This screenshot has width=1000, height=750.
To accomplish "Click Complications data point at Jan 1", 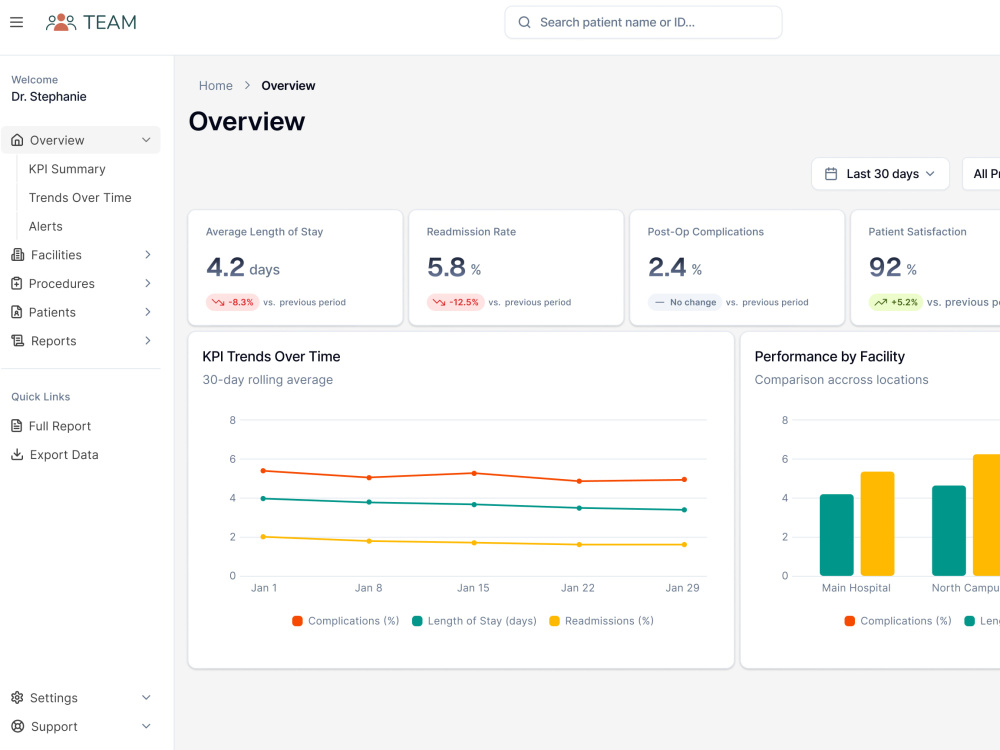I will (263, 471).
